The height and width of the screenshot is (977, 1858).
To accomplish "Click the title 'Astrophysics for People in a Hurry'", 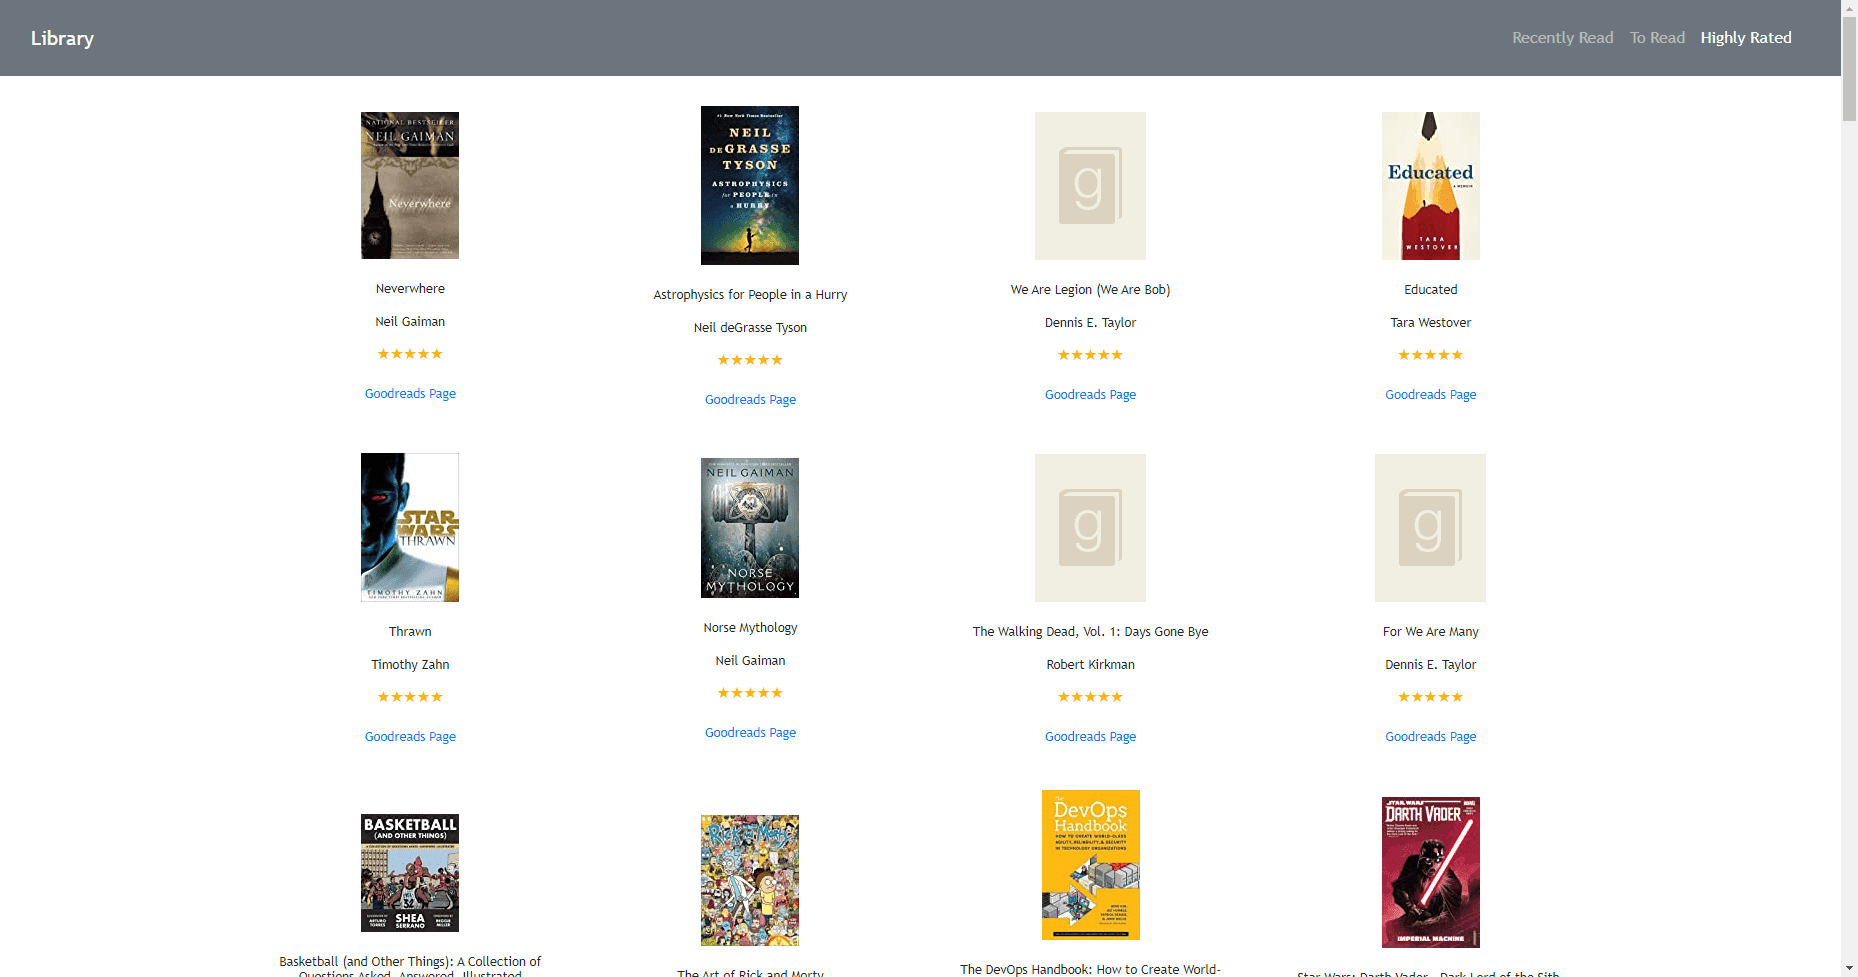I will 750,295.
